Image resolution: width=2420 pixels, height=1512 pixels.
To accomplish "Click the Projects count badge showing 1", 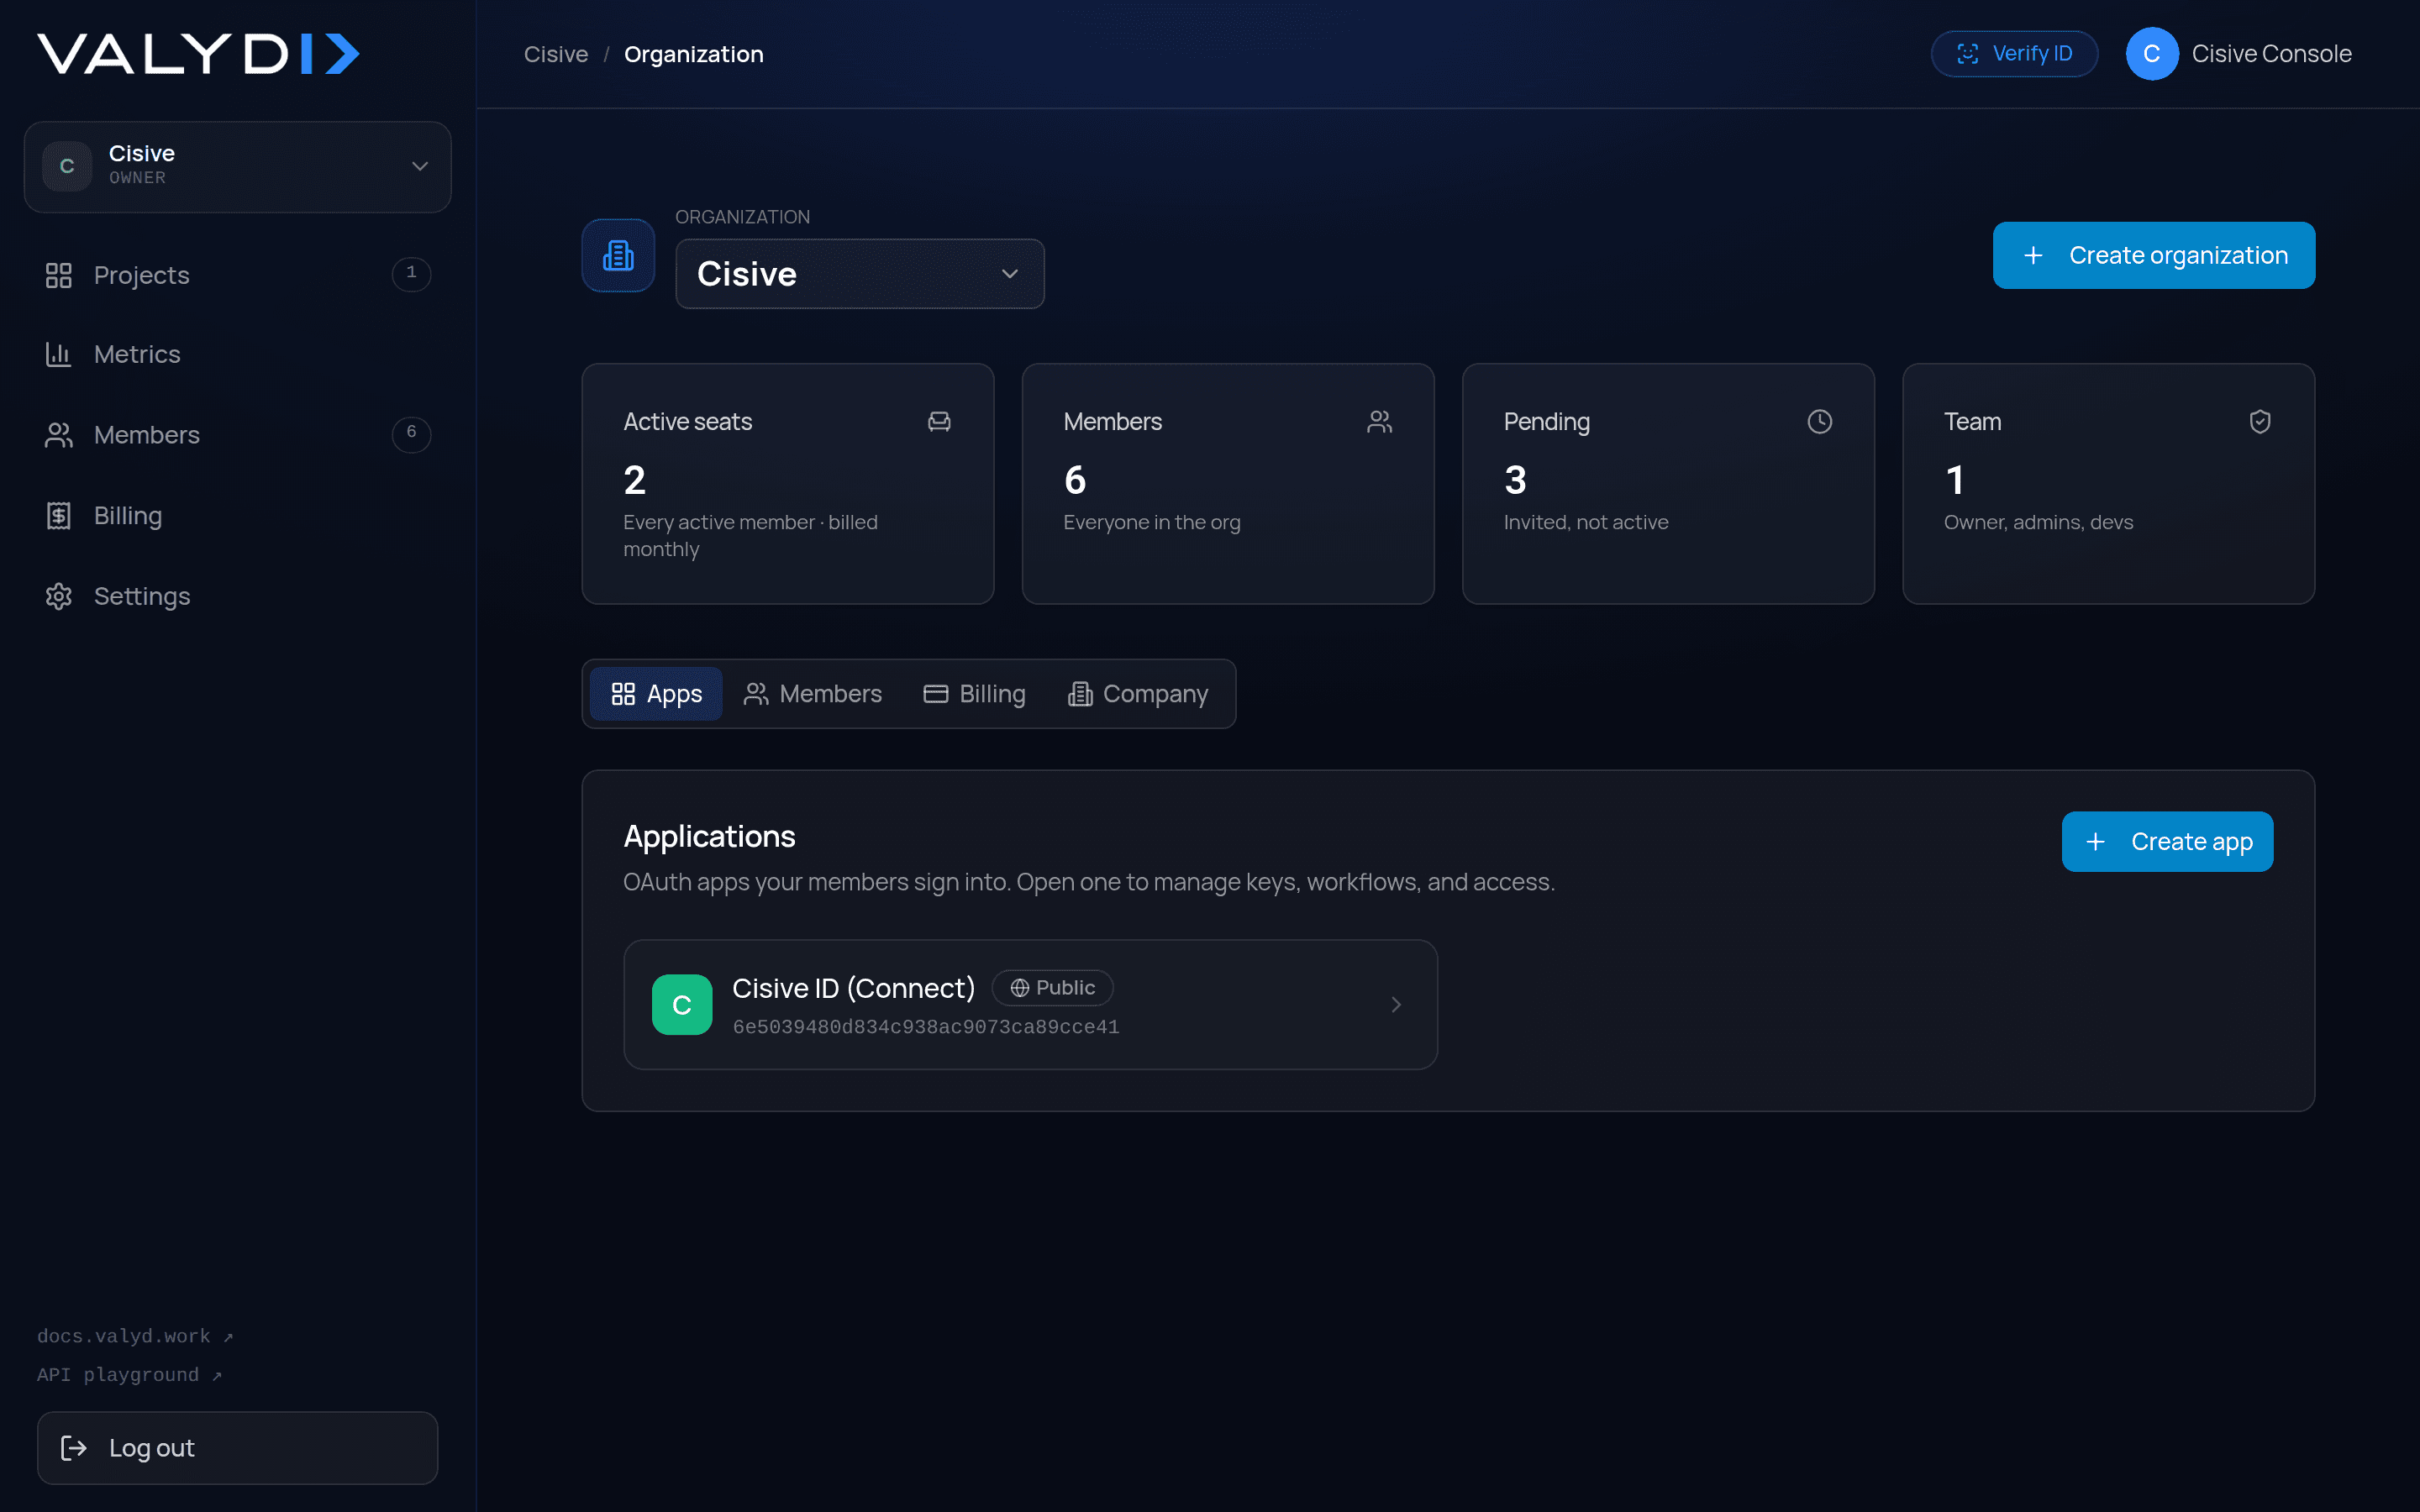I will [x=411, y=273].
